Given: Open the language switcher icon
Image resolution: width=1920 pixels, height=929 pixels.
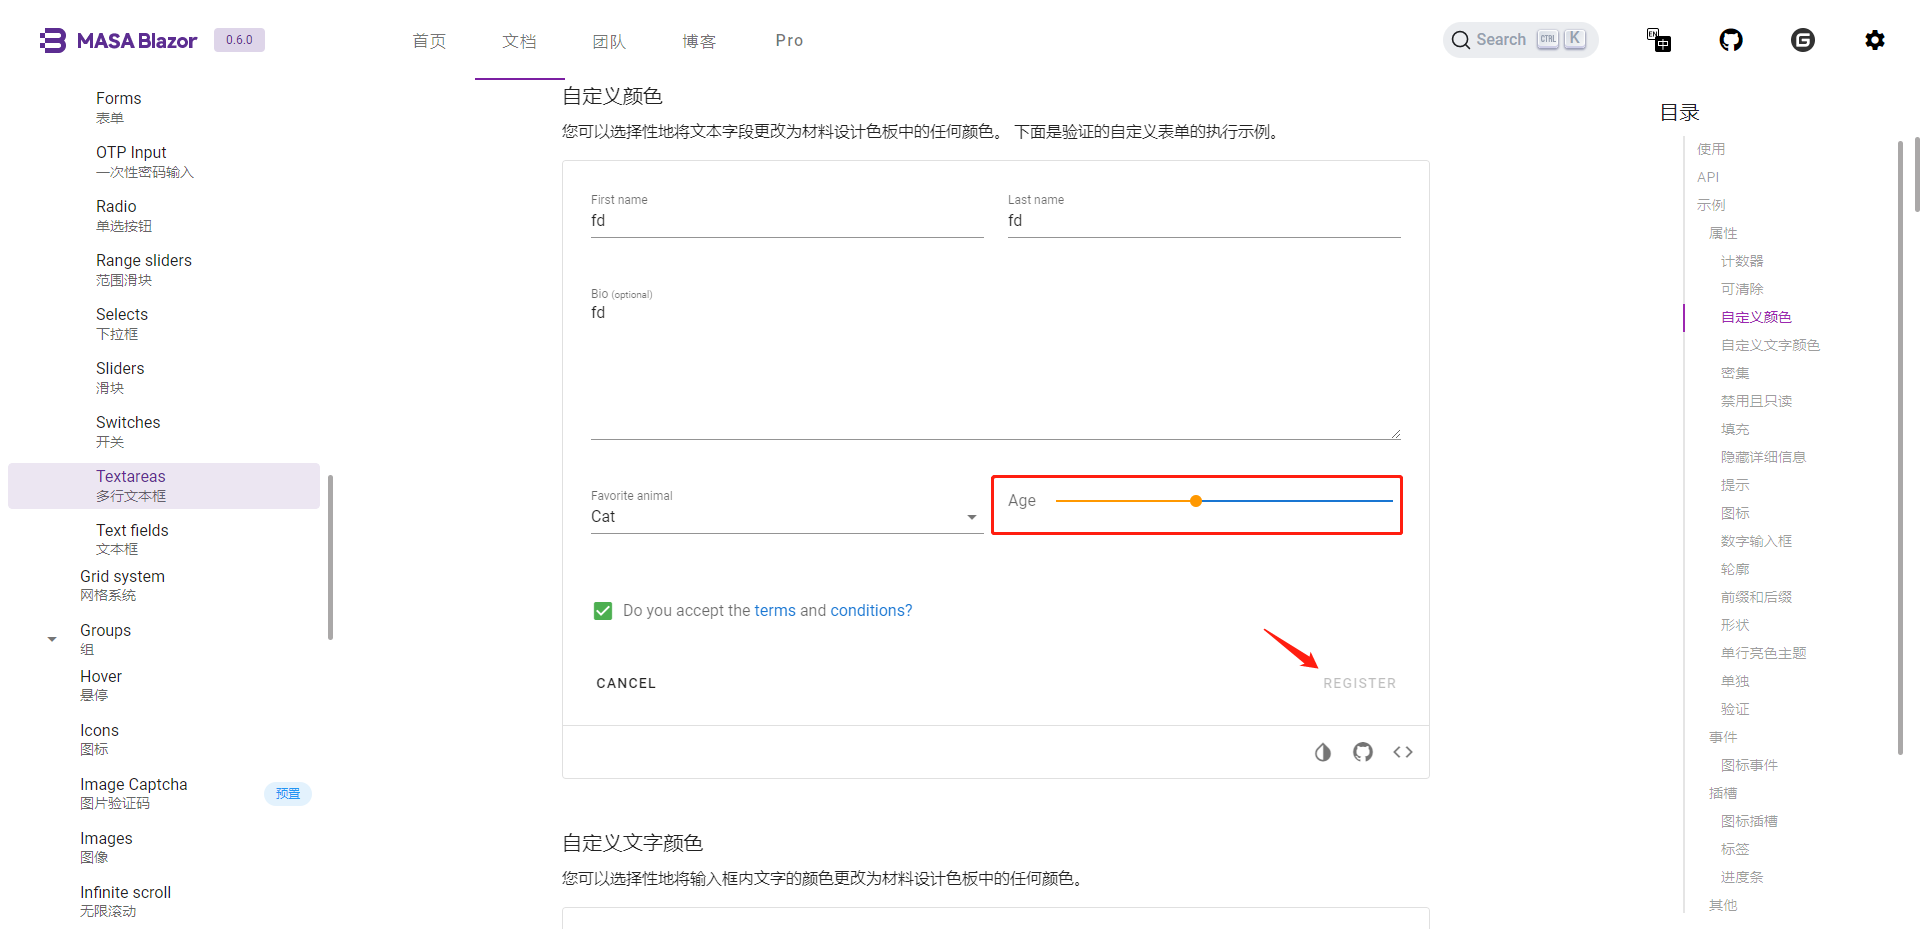Looking at the screenshot, I should pyautogui.click(x=1658, y=40).
